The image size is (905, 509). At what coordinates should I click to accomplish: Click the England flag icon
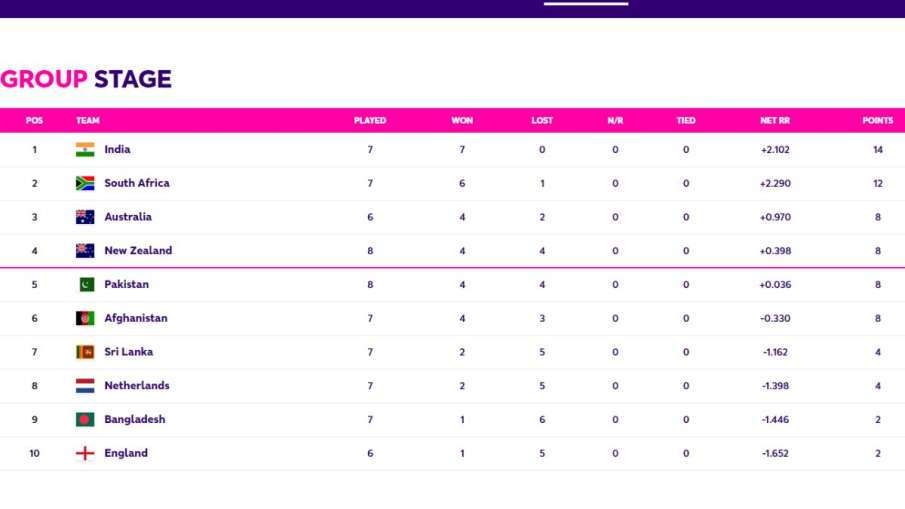pos(85,454)
